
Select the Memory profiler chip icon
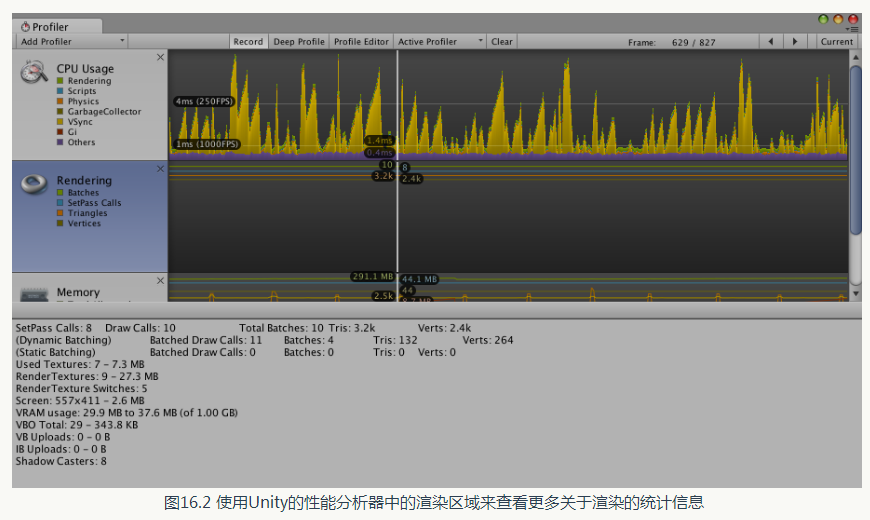pyautogui.click(x=34, y=295)
